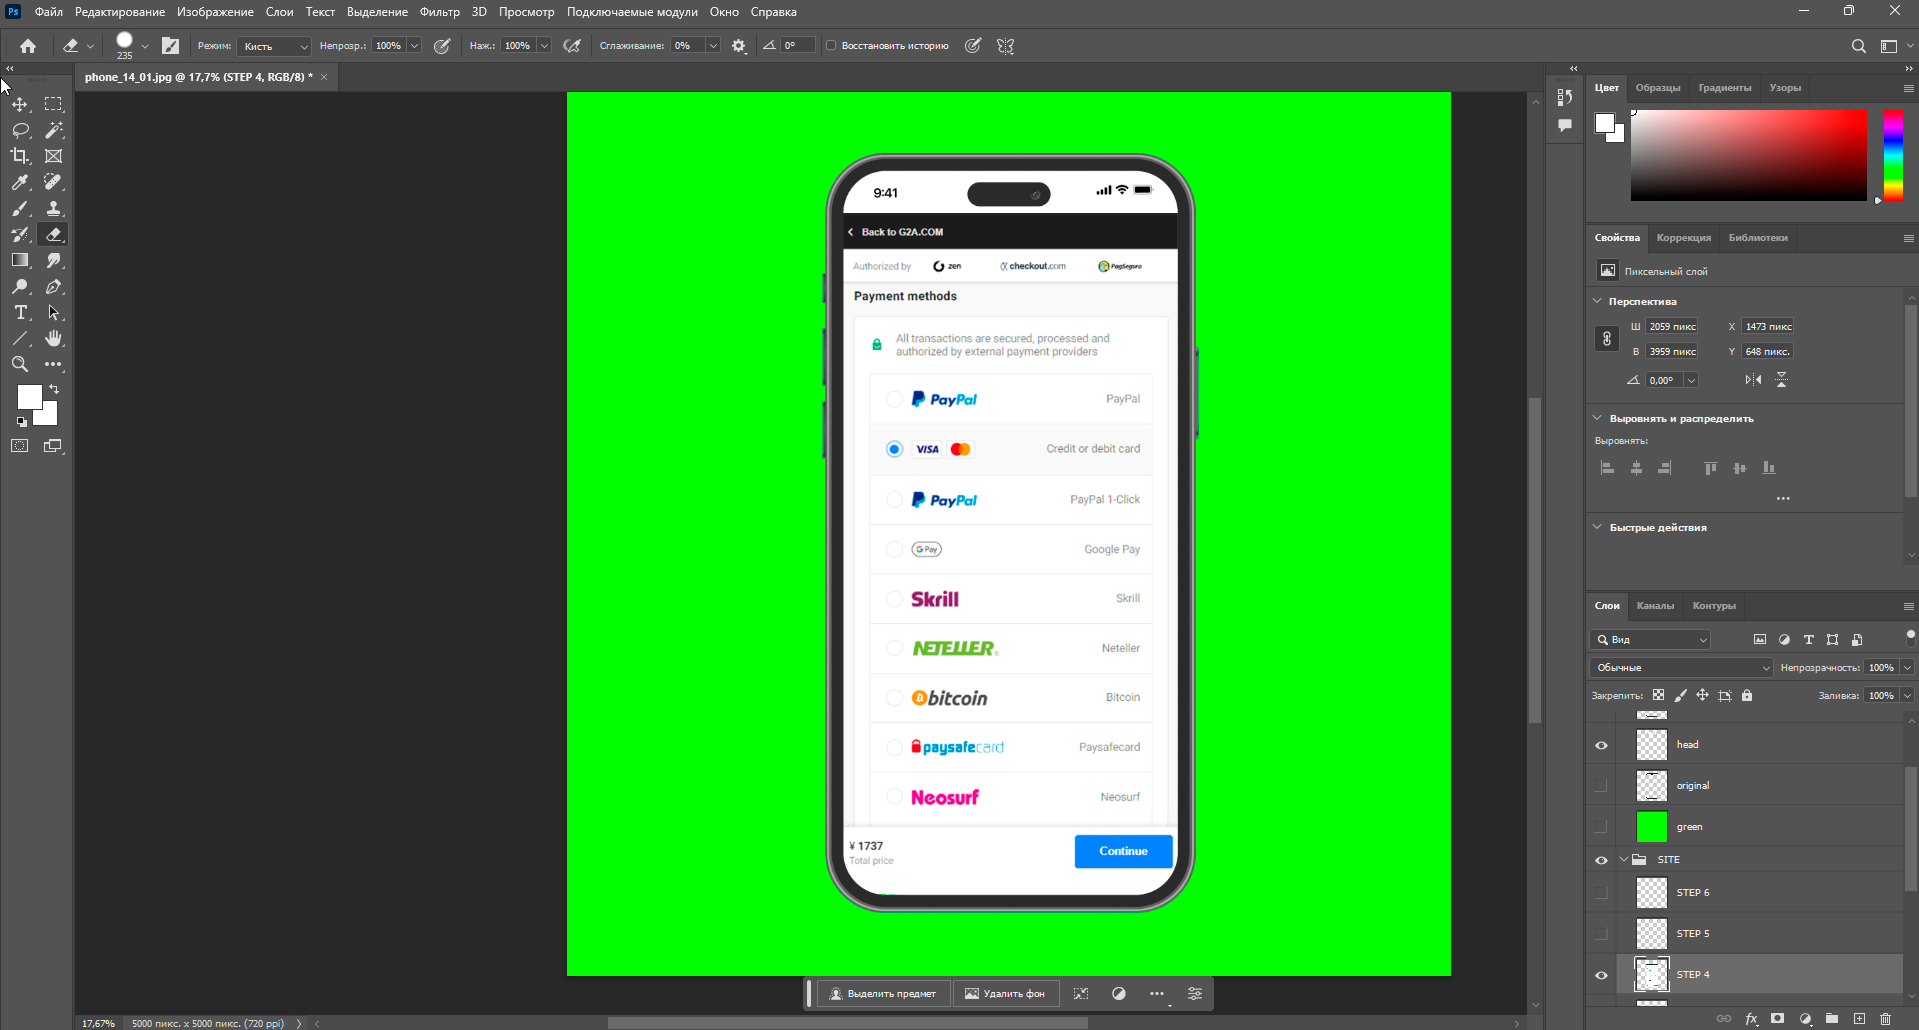The image size is (1919, 1030).
Task: Select the Frame tool
Action: click(x=54, y=156)
